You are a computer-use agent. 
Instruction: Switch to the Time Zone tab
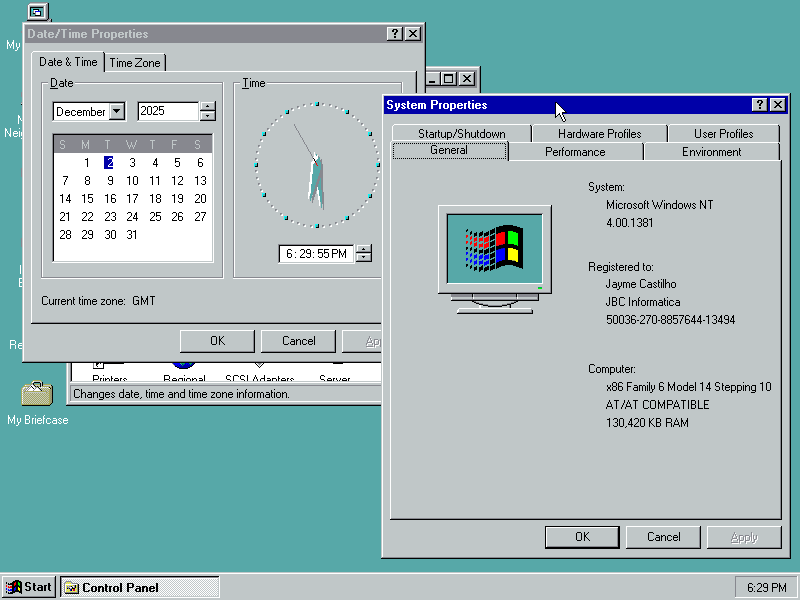coord(135,63)
